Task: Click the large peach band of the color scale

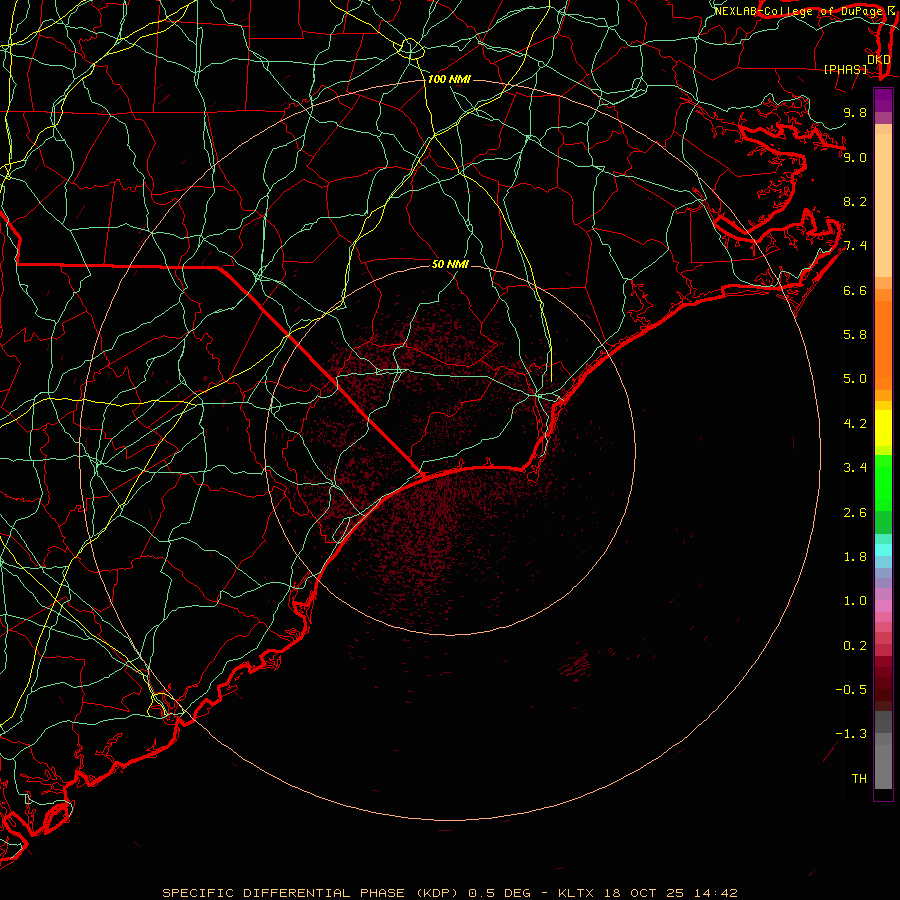Action: (x=883, y=206)
